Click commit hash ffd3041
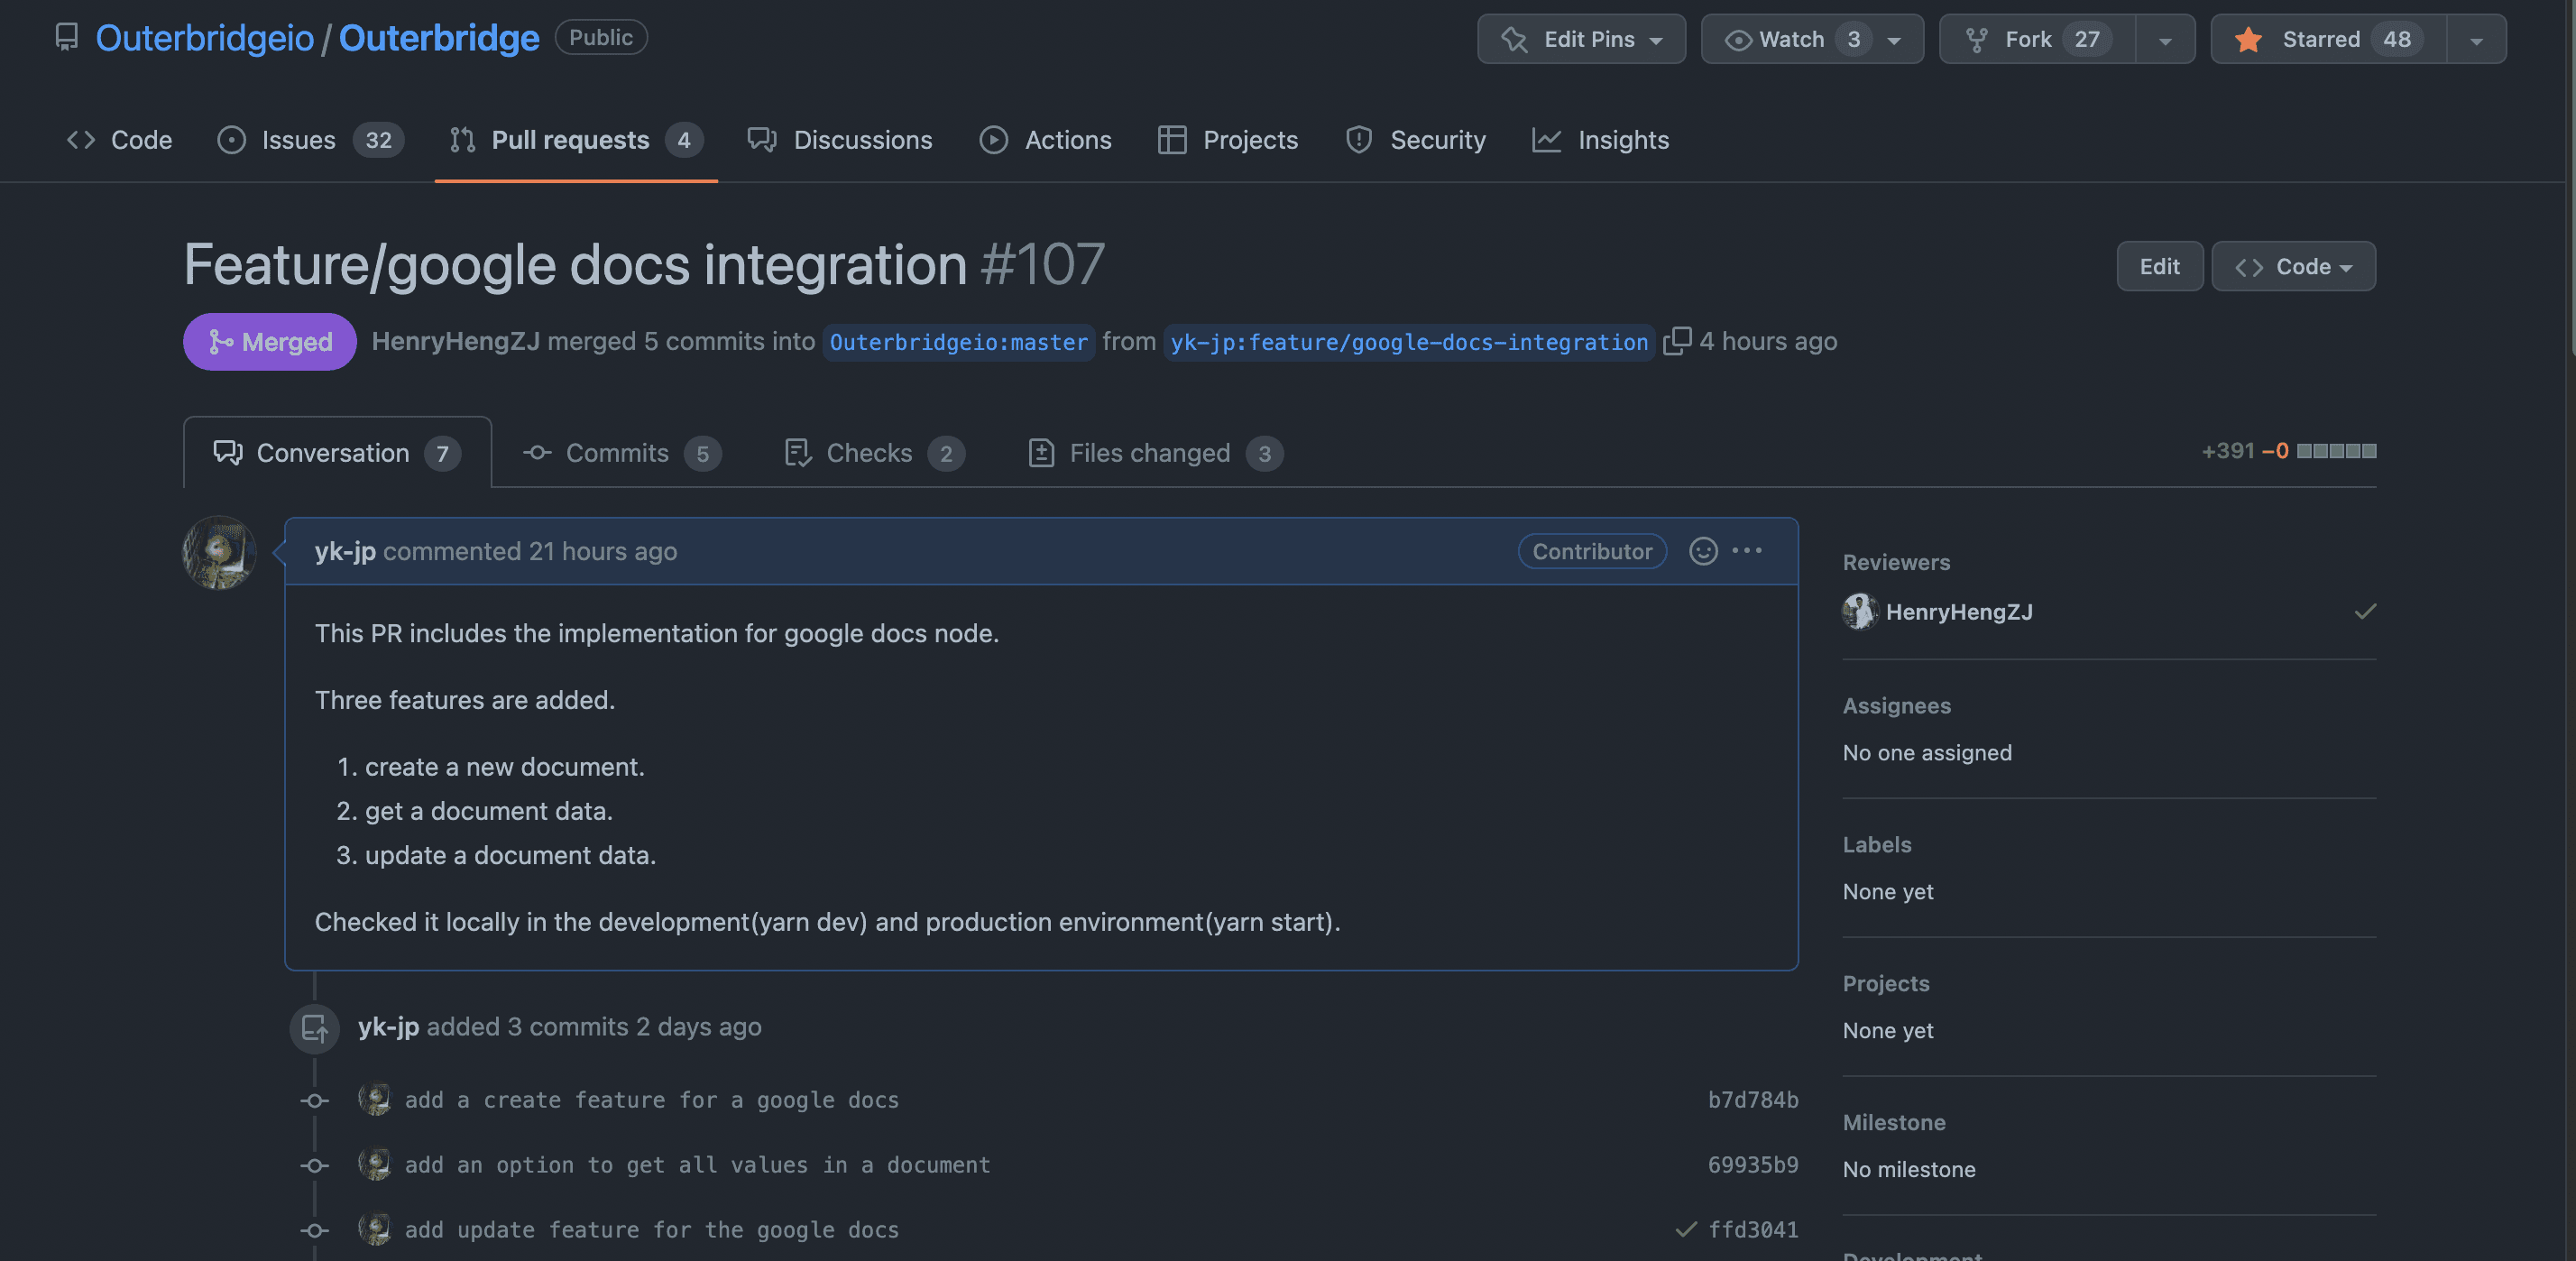This screenshot has height=1261, width=2576. point(1752,1230)
